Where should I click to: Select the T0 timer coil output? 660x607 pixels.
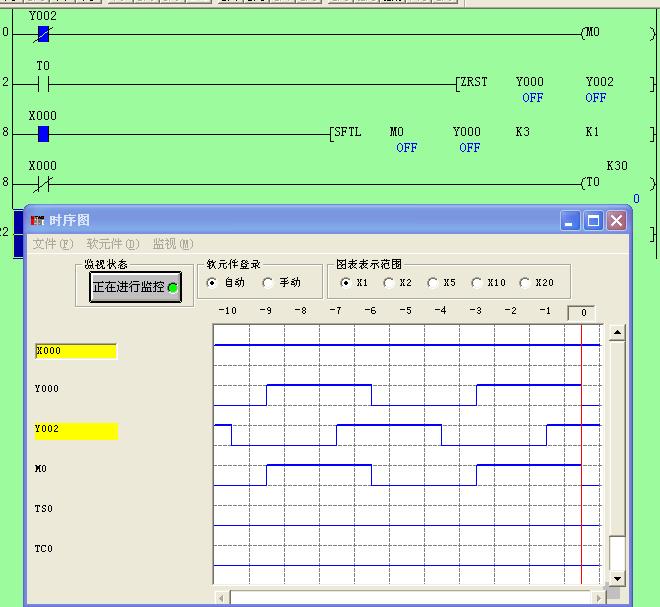click(x=592, y=183)
